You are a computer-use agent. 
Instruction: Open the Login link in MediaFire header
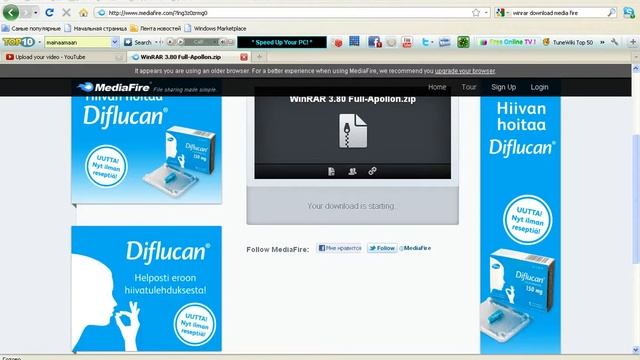tap(539, 87)
